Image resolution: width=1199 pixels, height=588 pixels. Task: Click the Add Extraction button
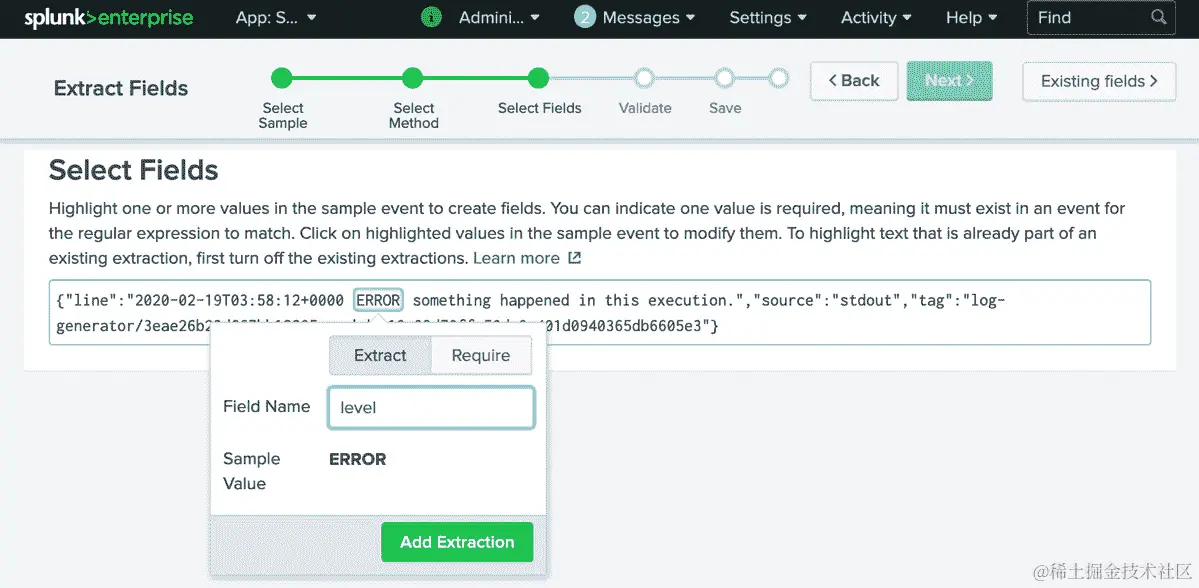coord(457,541)
